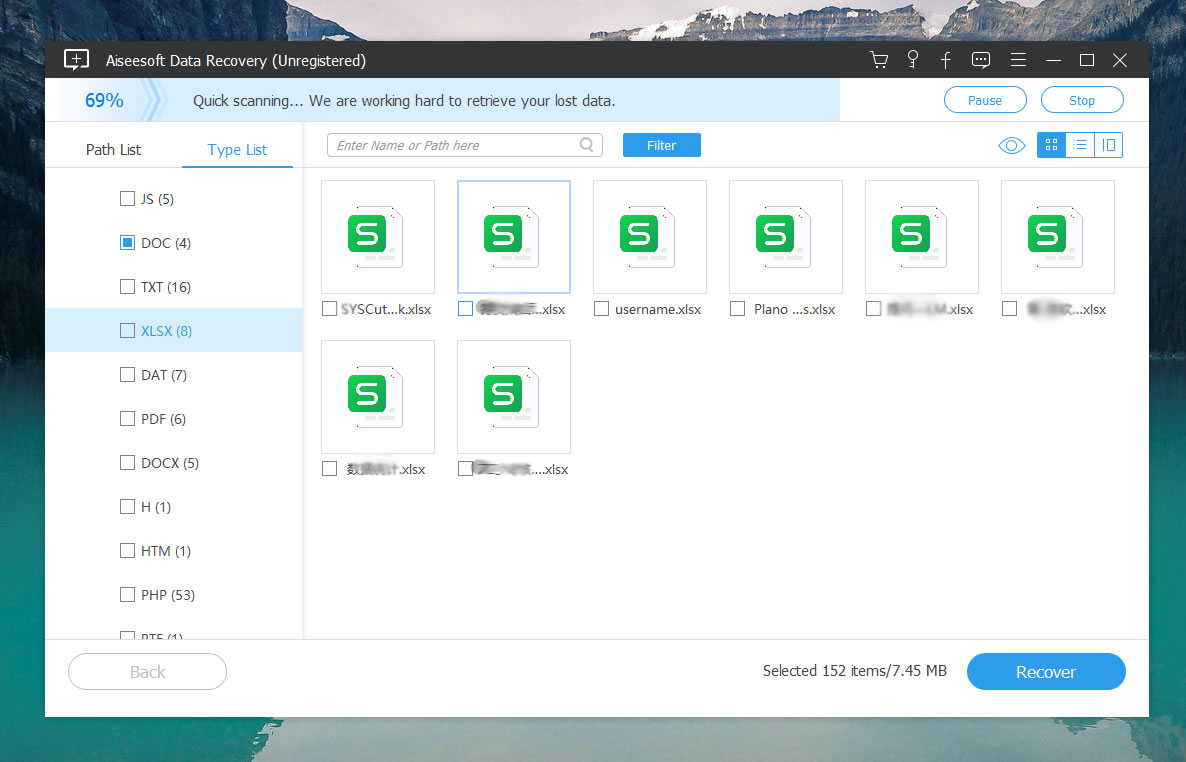Switch to content detail pane view

1109,146
